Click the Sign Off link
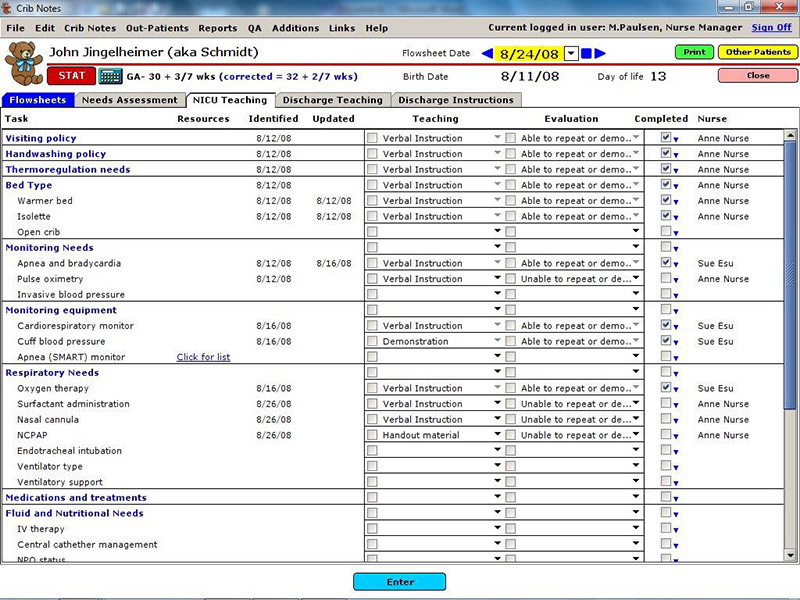Screen dimensions: 800x600 point(771,28)
